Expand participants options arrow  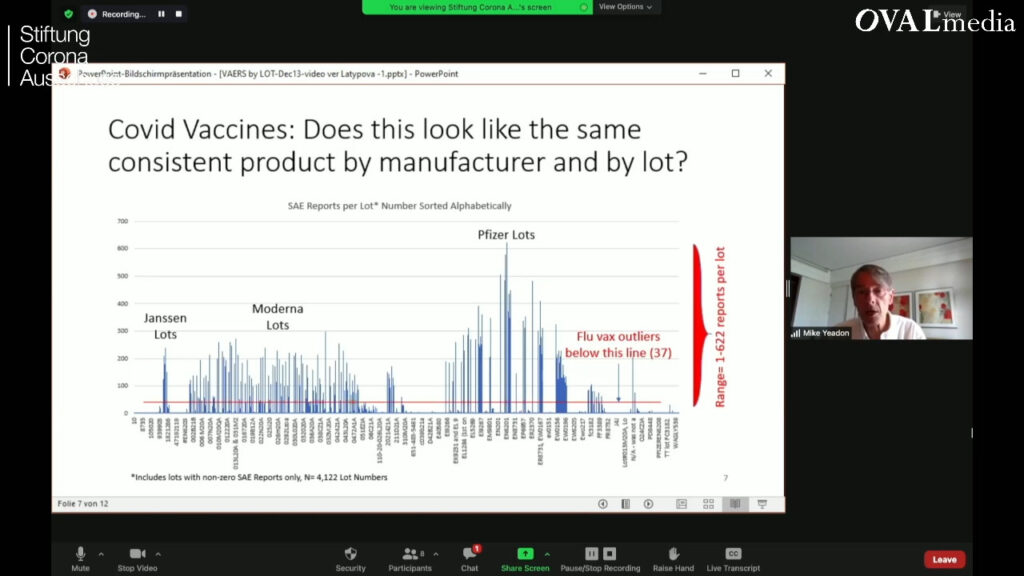point(436,554)
